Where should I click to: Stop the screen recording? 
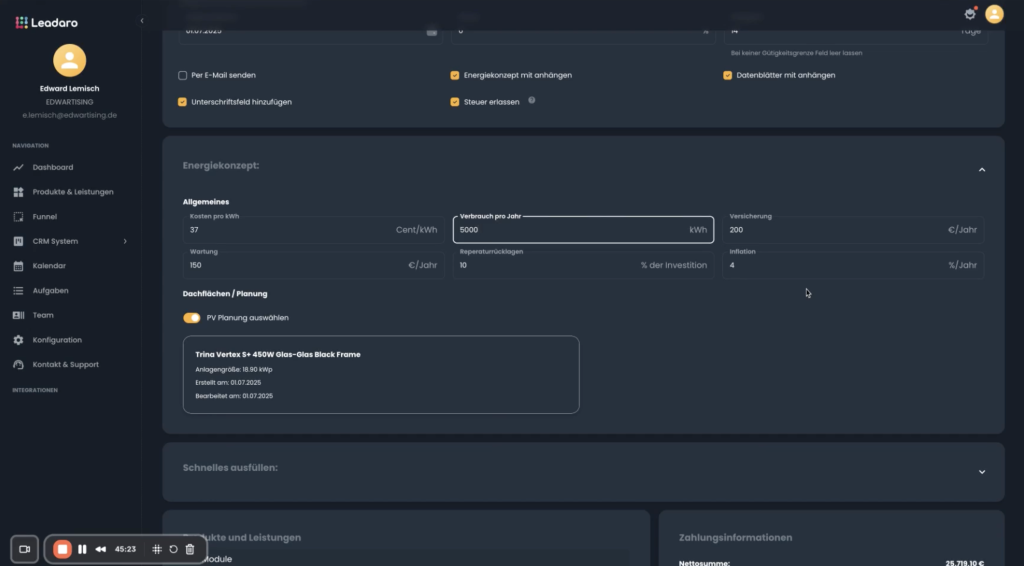tap(62, 549)
